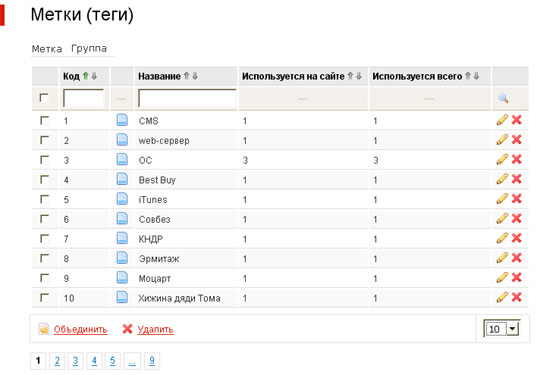Check Хижина дяди Тома row checkbox
This screenshot has width=537, height=375.
pyautogui.click(x=45, y=298)
